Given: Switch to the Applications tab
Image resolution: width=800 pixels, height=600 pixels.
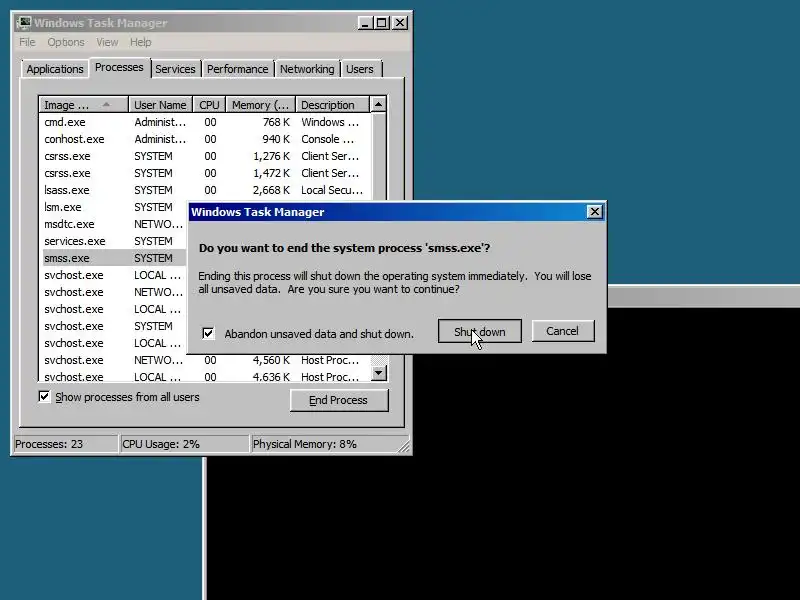Looking at the screenshot, I should [55, 69].
